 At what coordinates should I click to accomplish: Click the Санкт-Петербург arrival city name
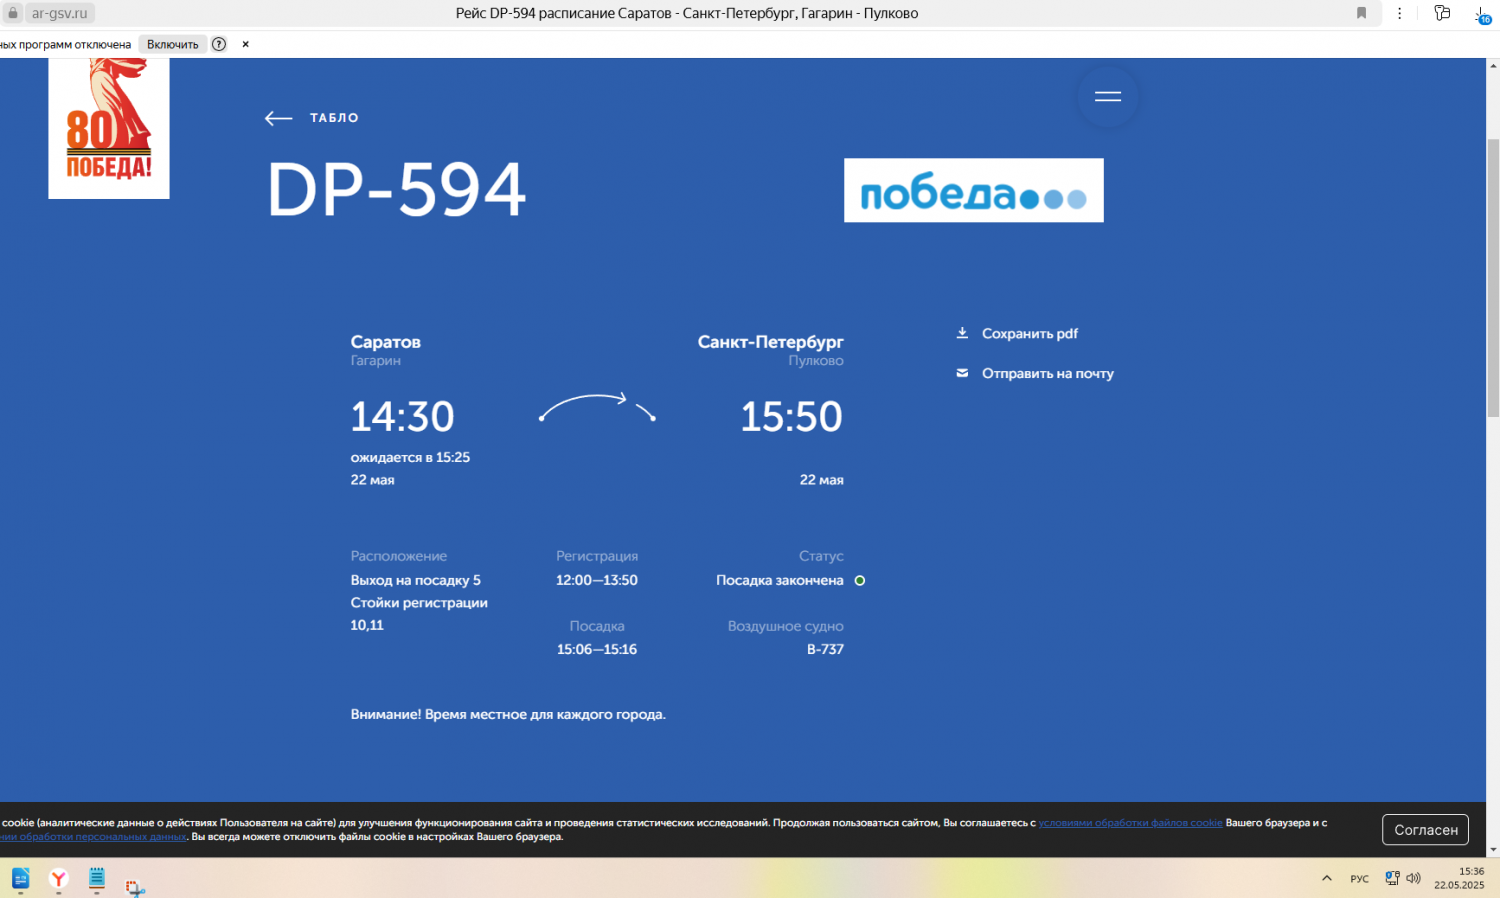(770, 342)
